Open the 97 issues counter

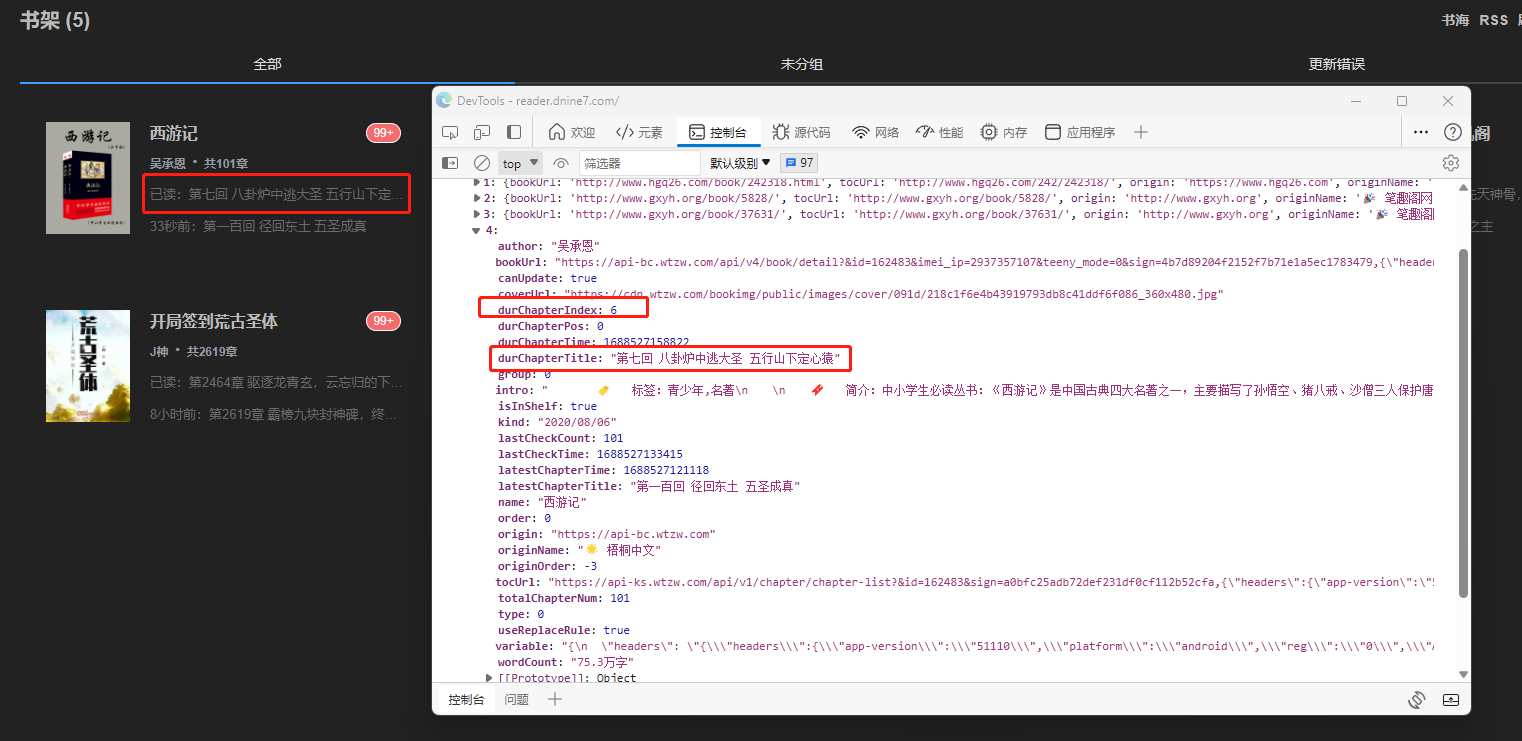pos(798,161)
